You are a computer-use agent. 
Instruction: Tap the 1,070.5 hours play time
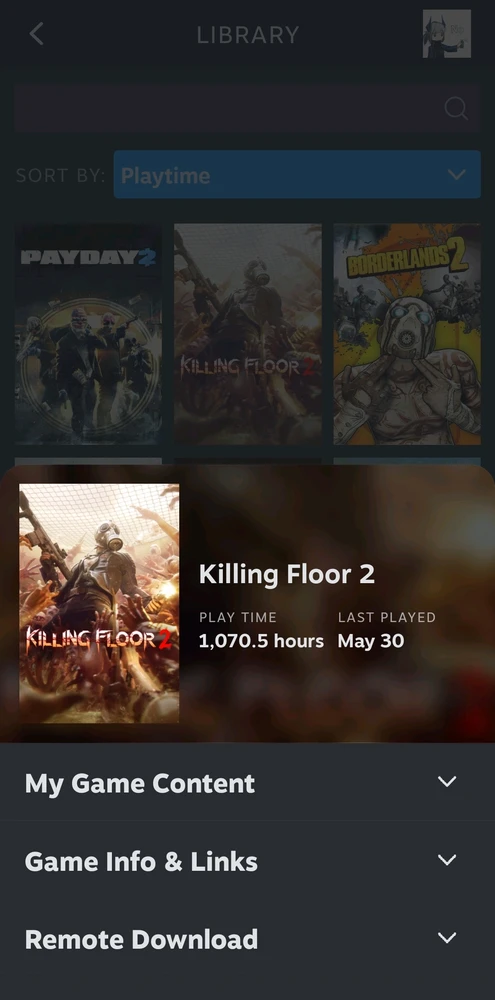pyautogui.click(x=261, y=641)
